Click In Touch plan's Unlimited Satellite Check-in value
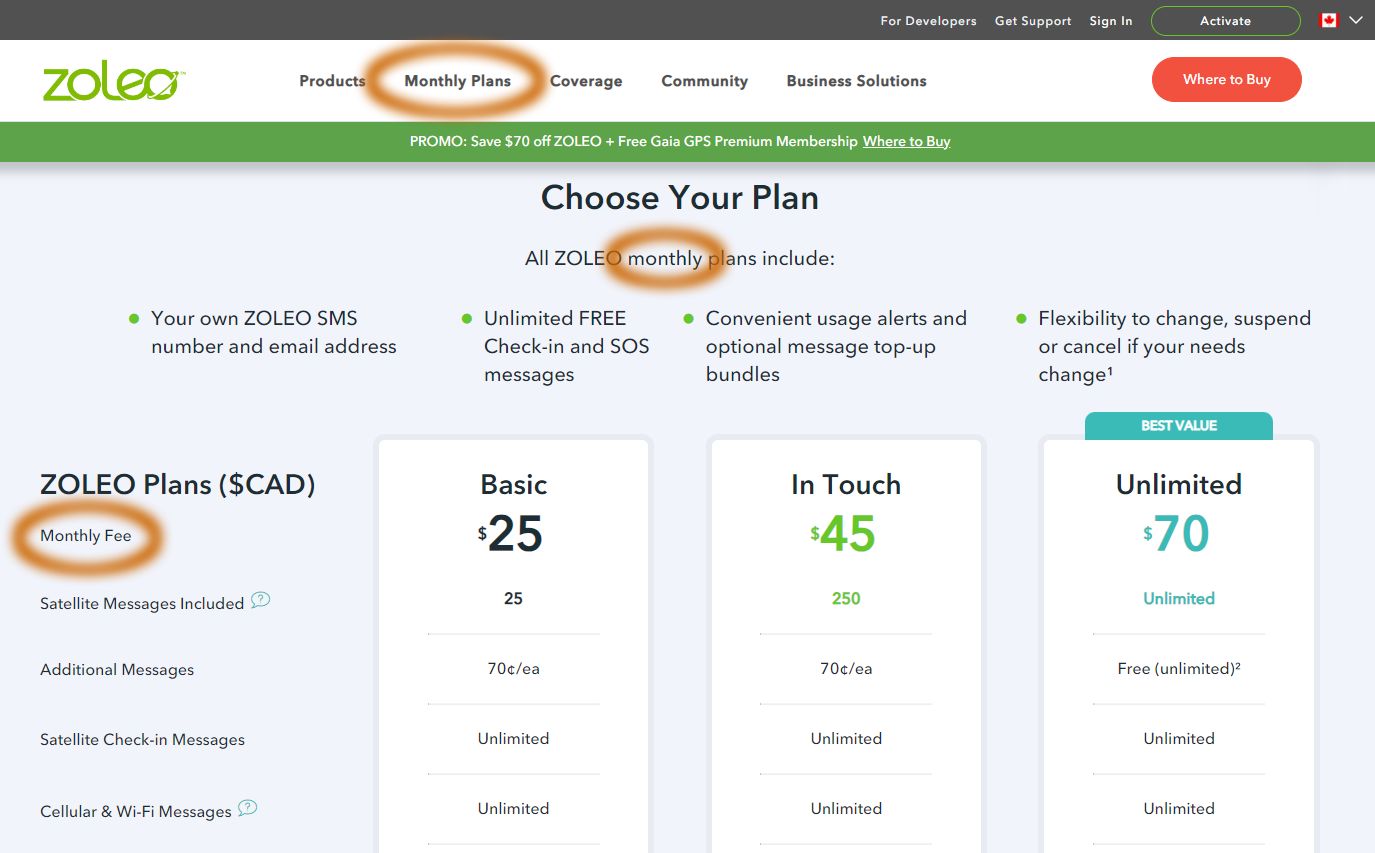Viewport: 1375px width, 853px height. [x=846, y=739]
